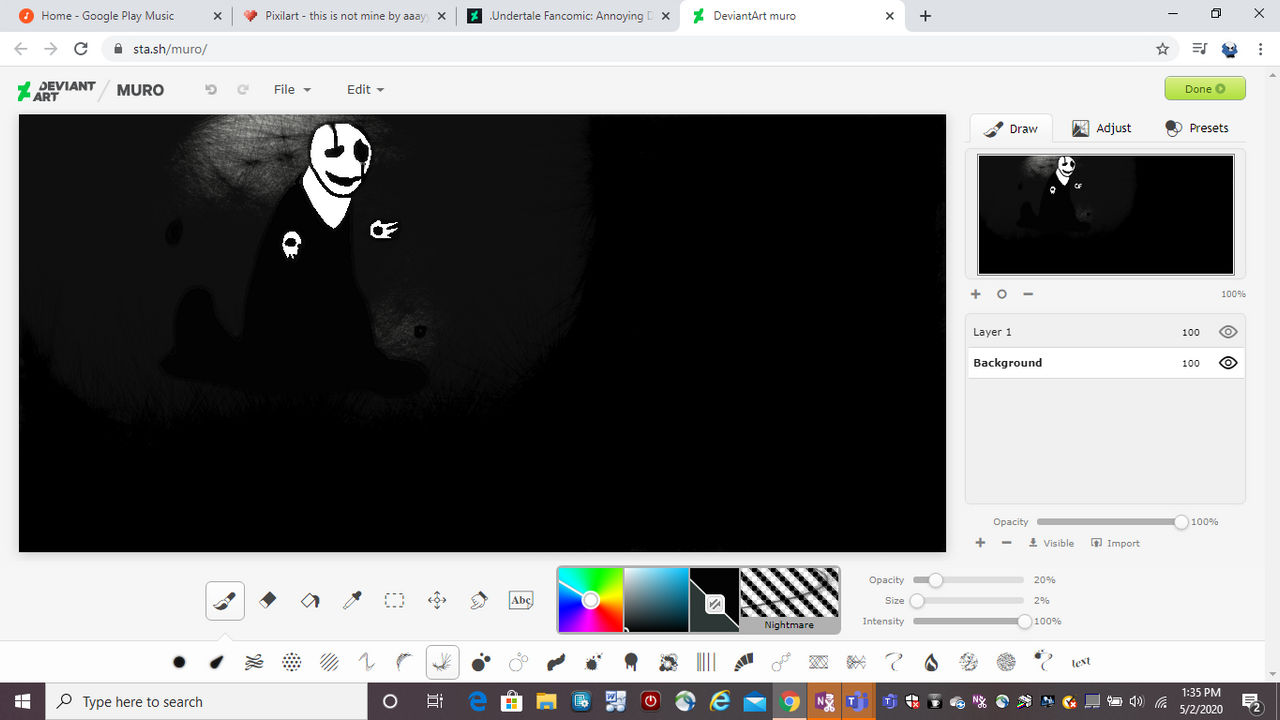Delete layer with minus icon
Viewport: 1280px width, 720px height.
(1006, 543)
